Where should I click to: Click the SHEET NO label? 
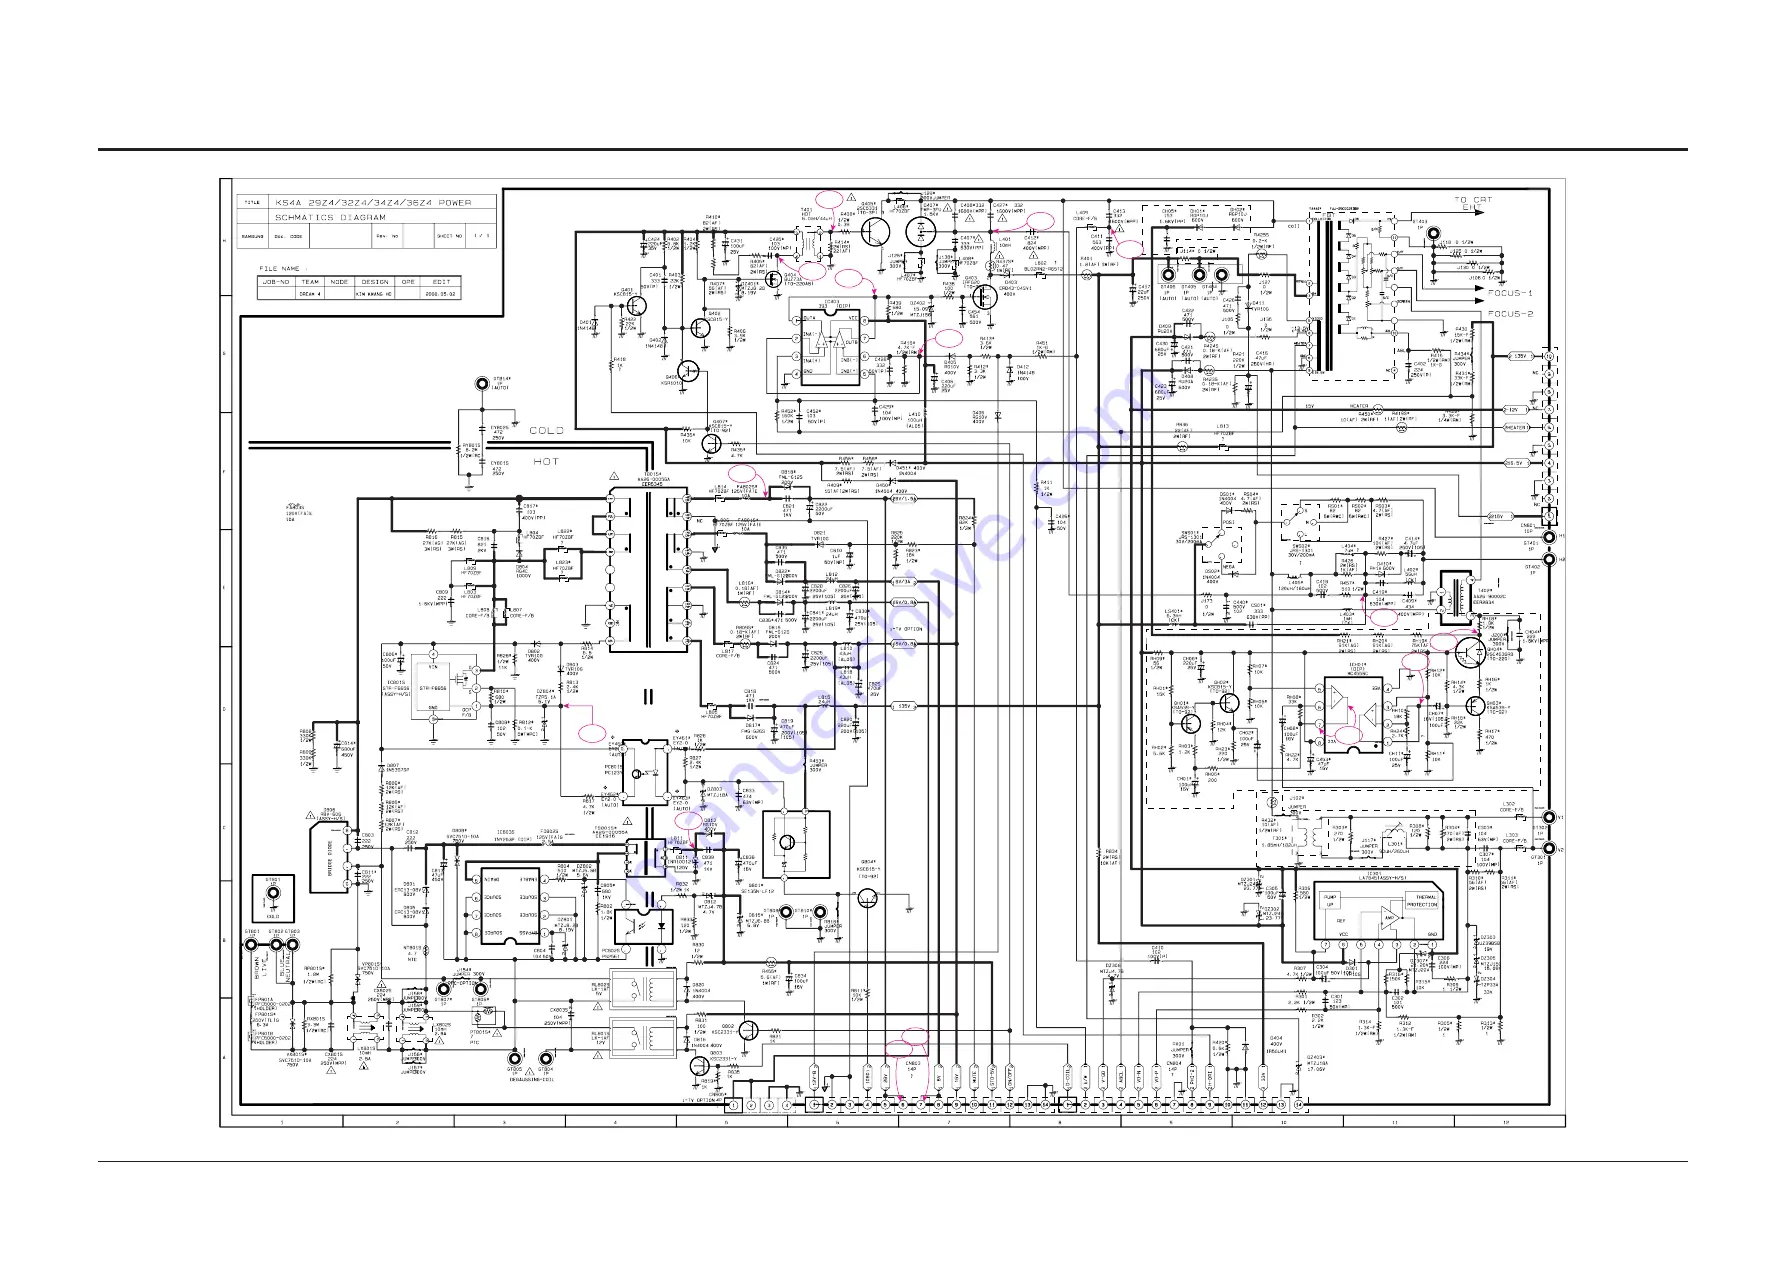[449, 237]
